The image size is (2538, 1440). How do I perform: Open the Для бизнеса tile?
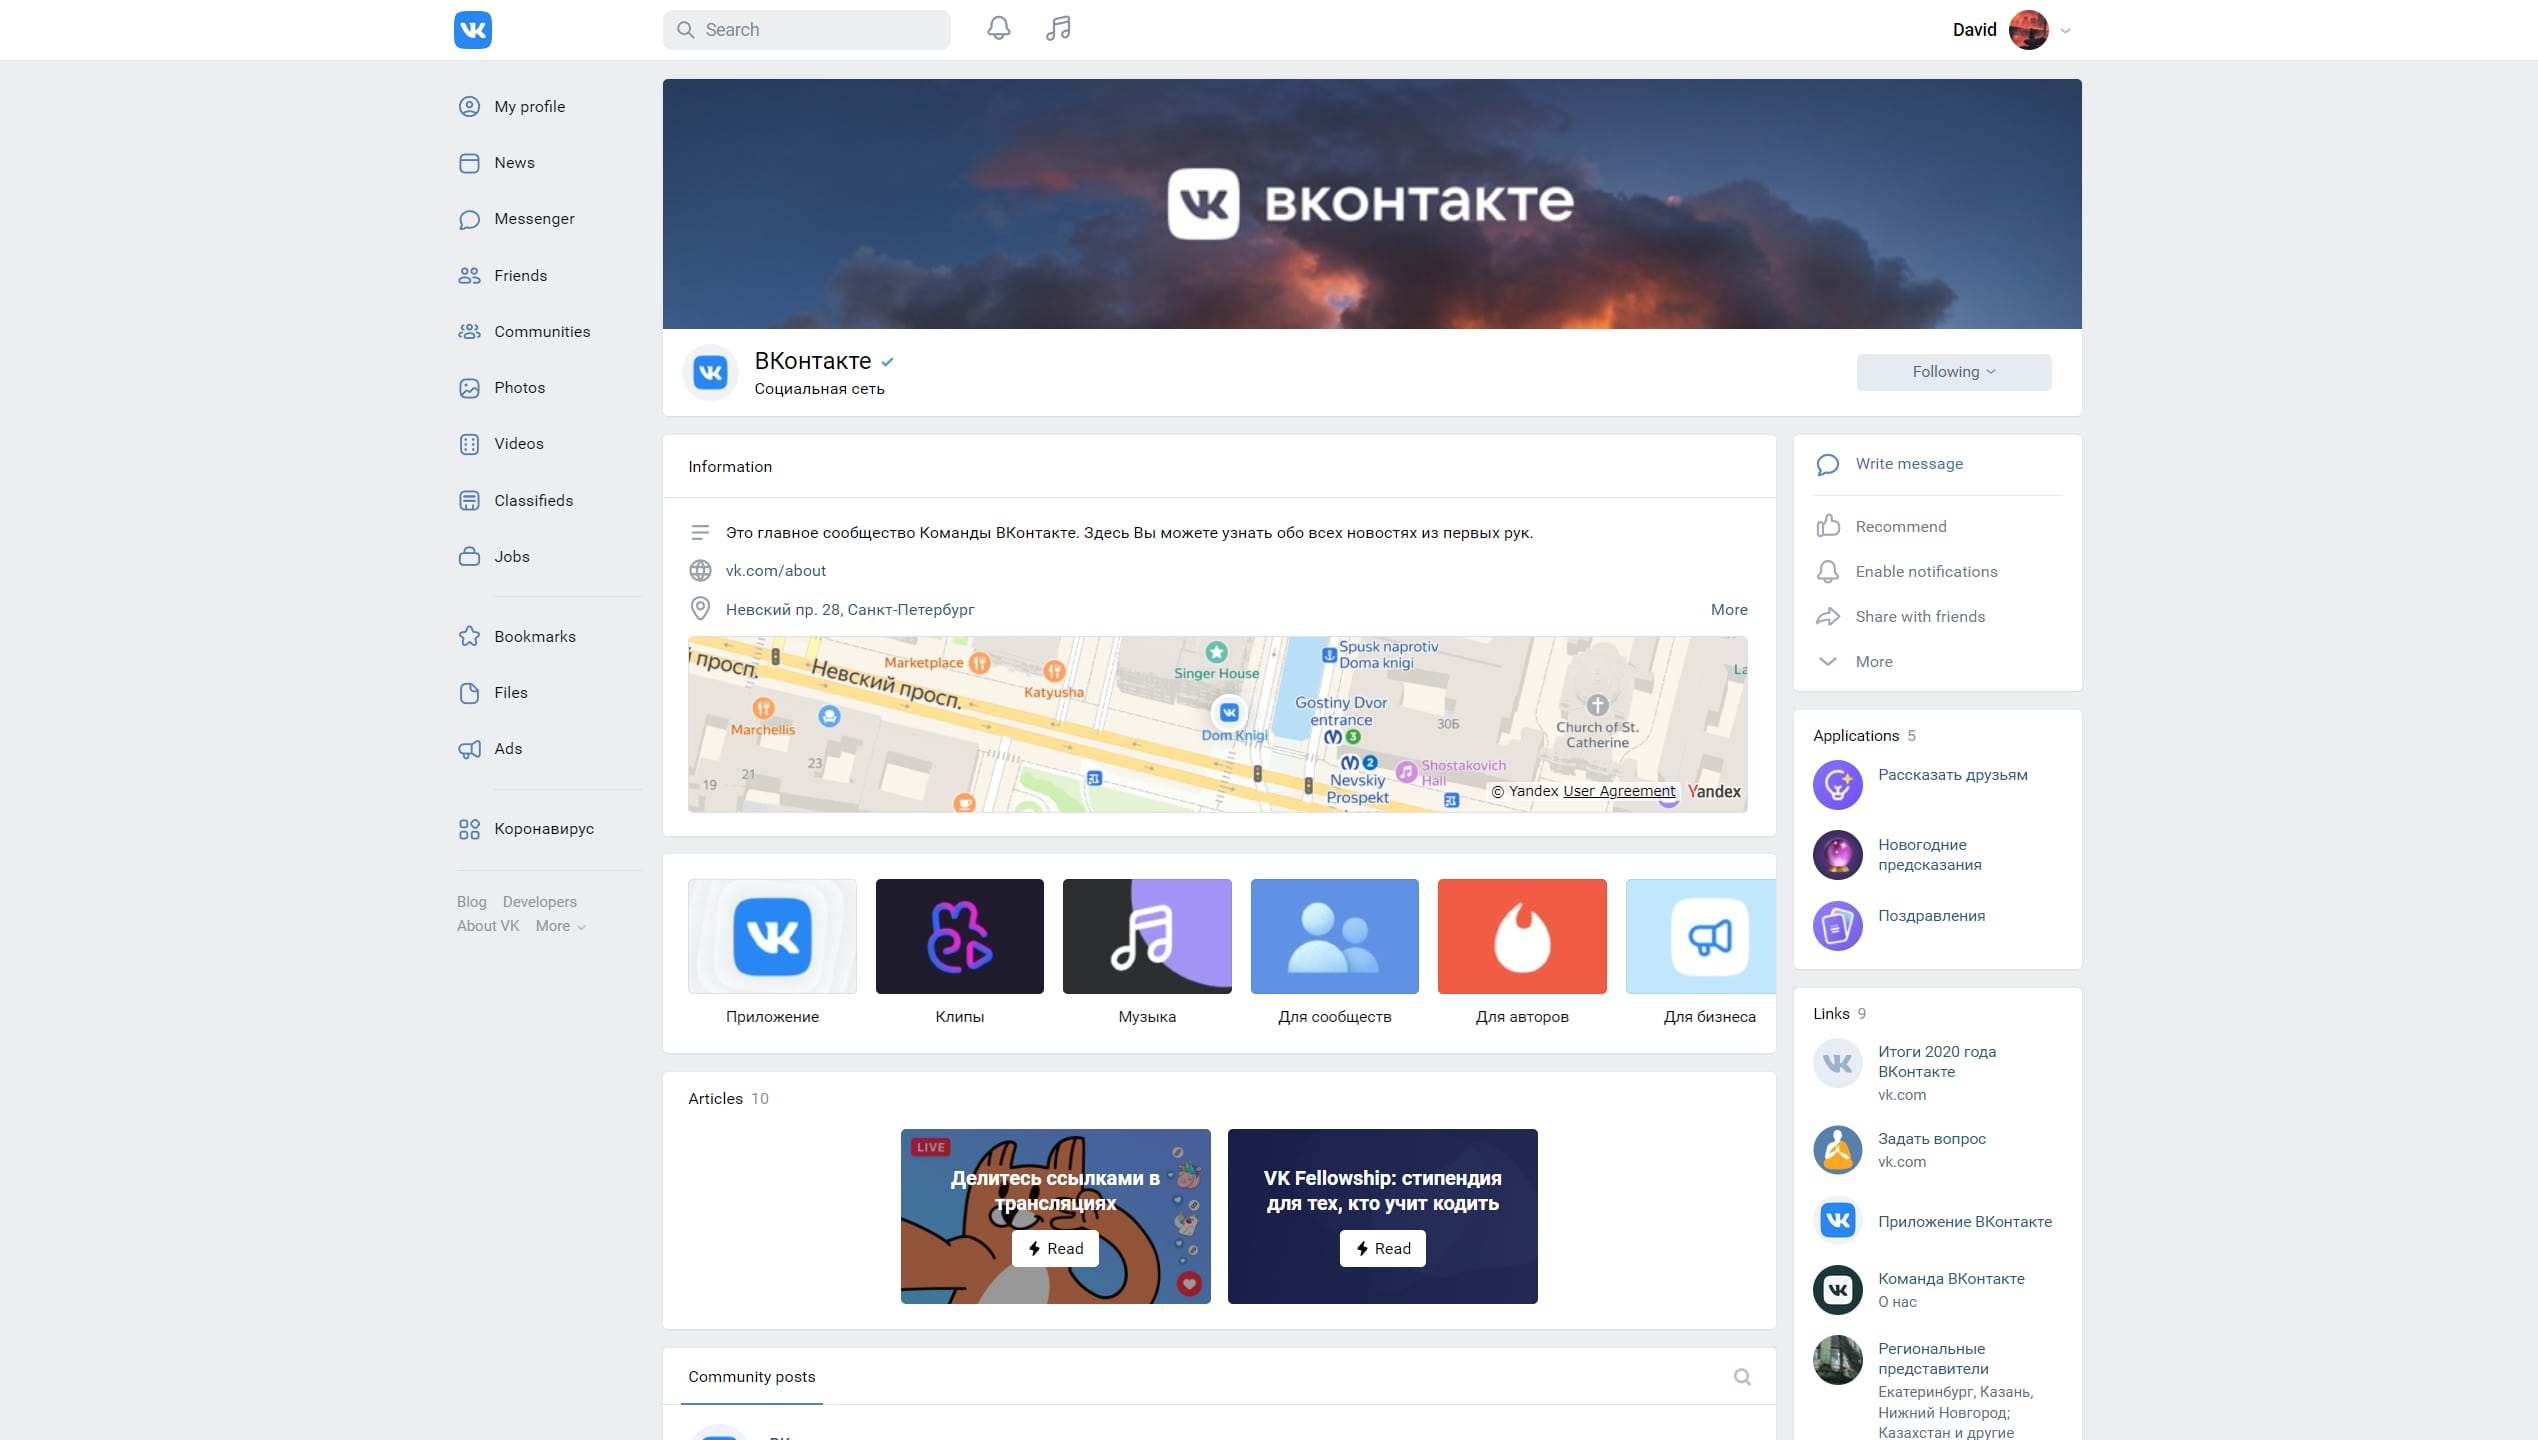(x=1701, y=952)
